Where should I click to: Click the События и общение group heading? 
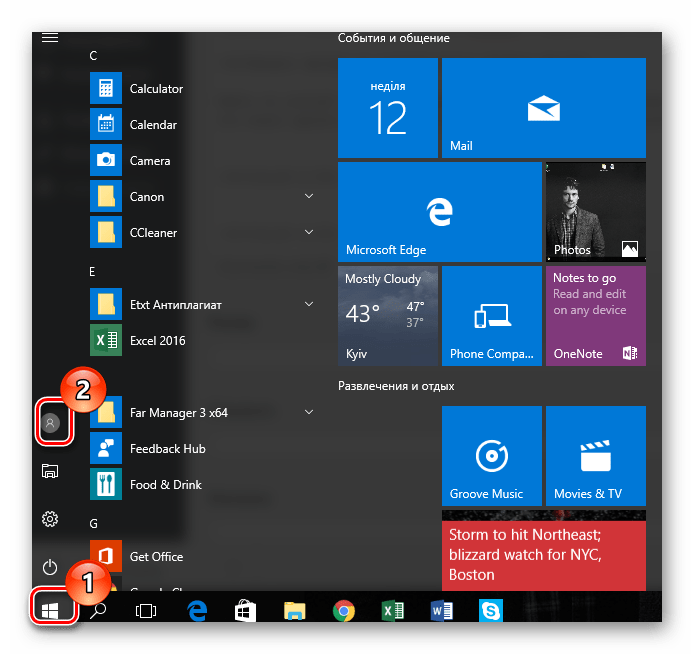pos(393,38)
